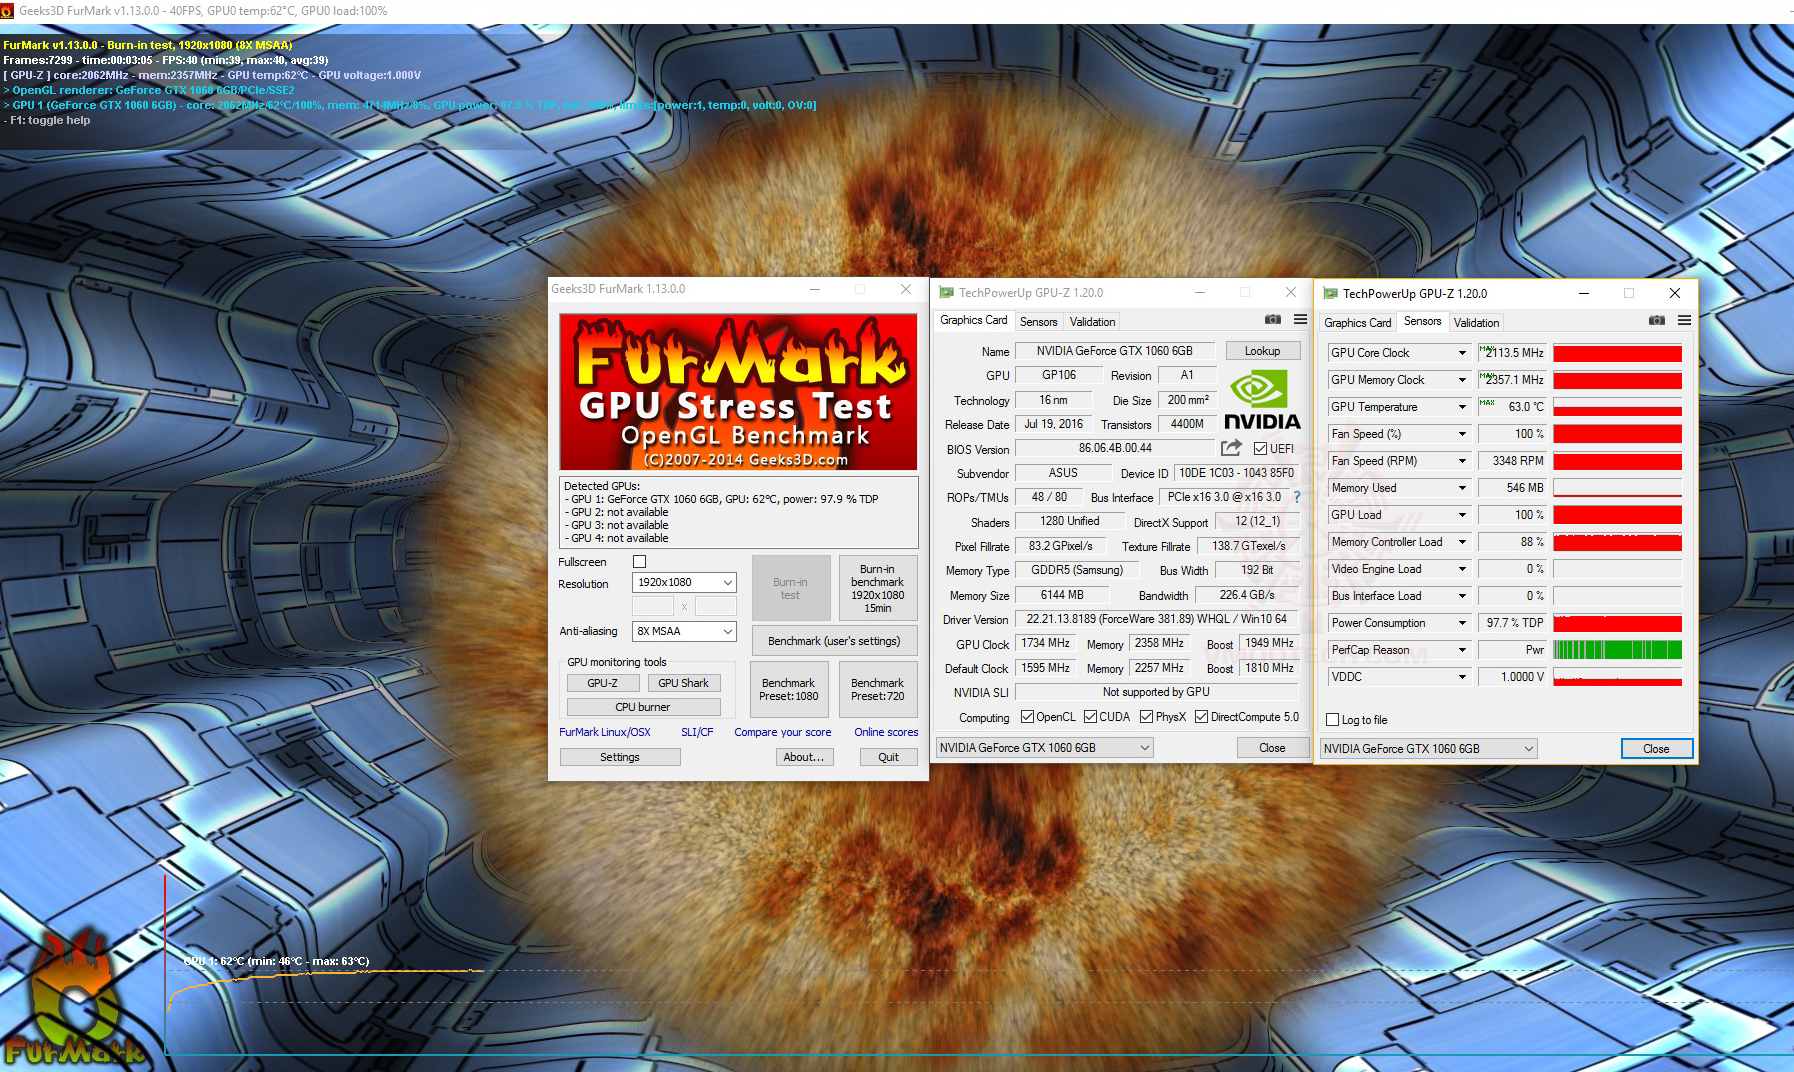Toggle the UEFI checkbox
Viewport: 1794px width, 1072px height.
(1260, 449)
